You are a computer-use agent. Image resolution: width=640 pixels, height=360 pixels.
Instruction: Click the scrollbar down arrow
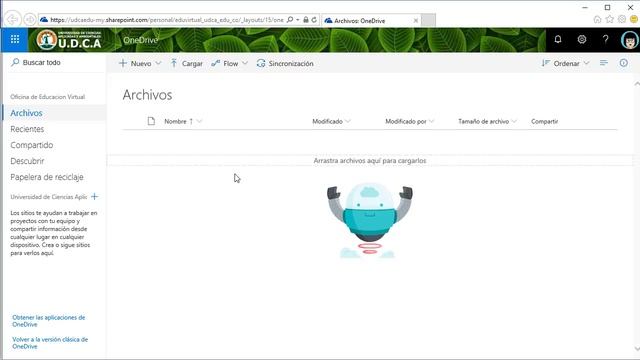click(636, 349)
